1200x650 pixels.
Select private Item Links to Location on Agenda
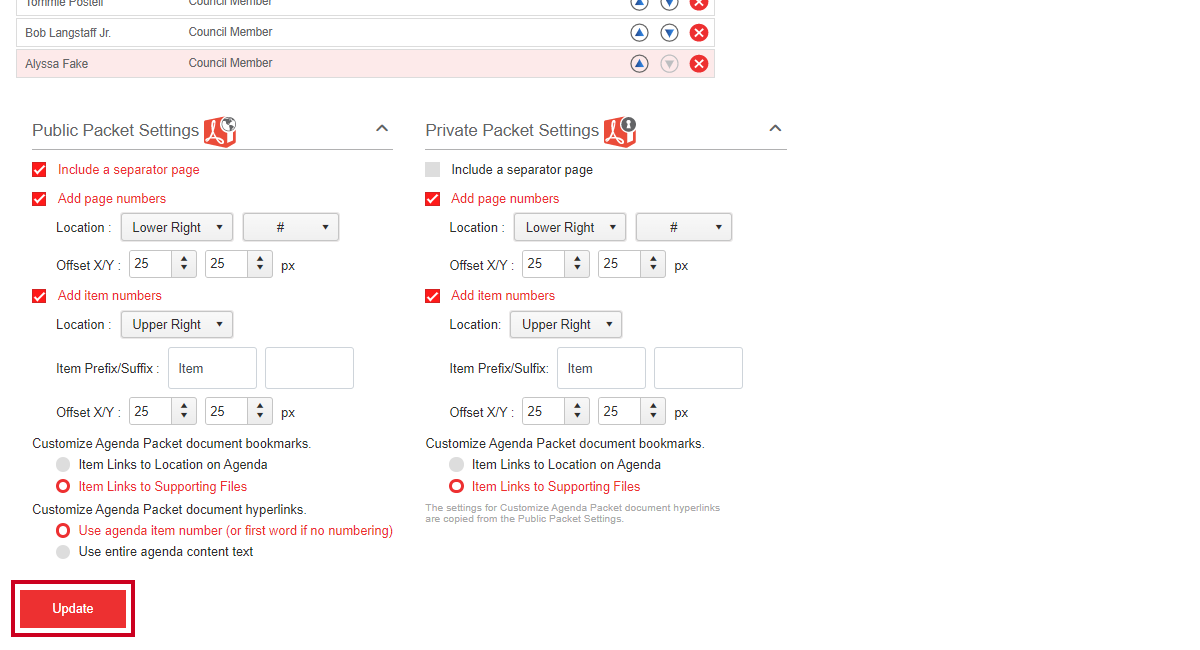coord(456,465)
